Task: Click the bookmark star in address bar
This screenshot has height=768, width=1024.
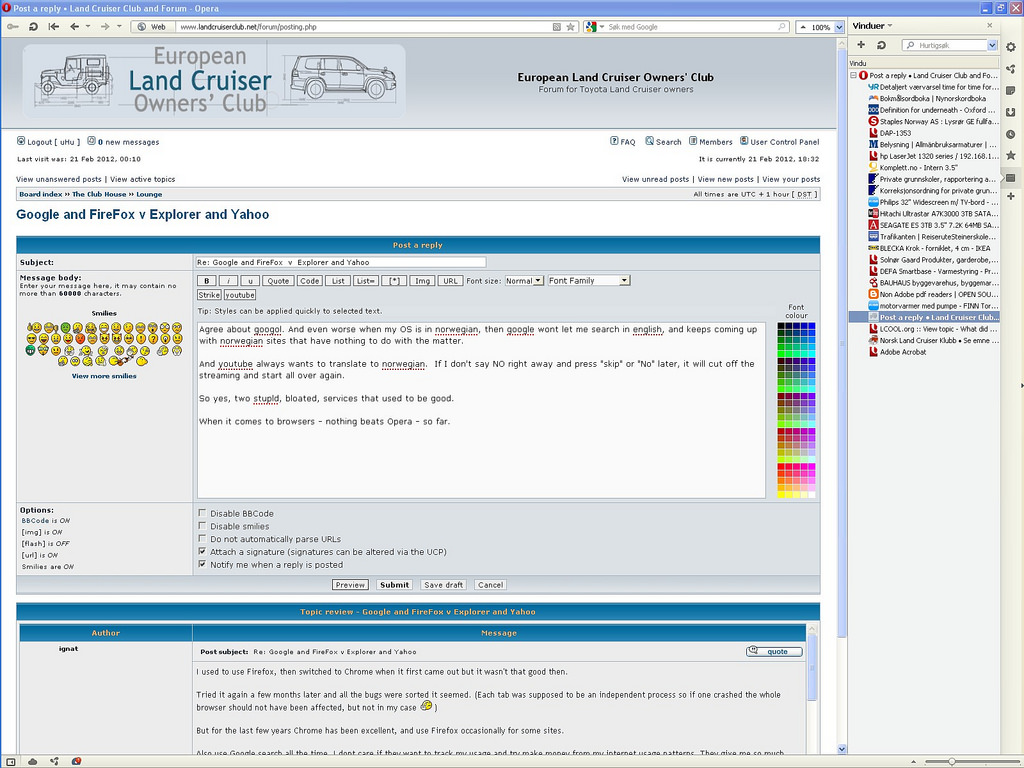Action: point(570,27)
